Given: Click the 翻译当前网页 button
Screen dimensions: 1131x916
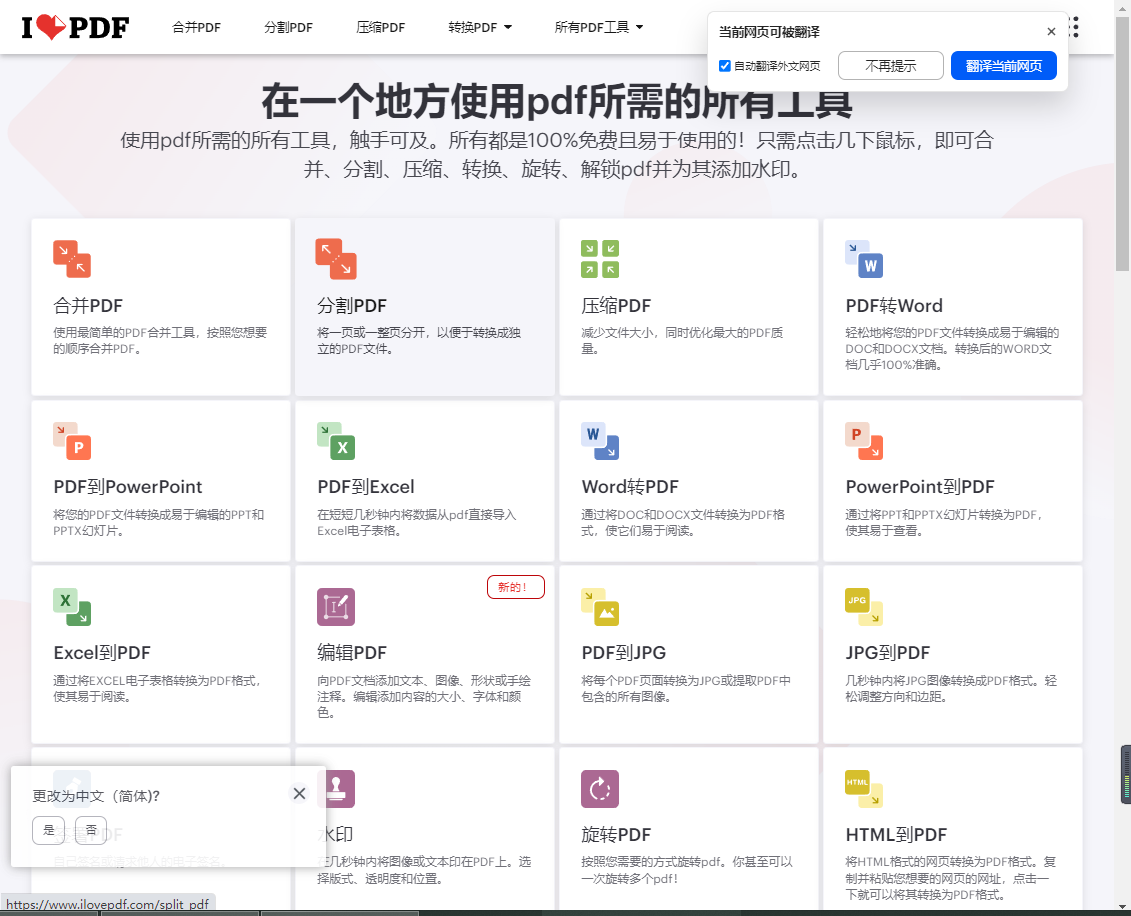Looking at the screenshot, I should tap(1003, 66).
